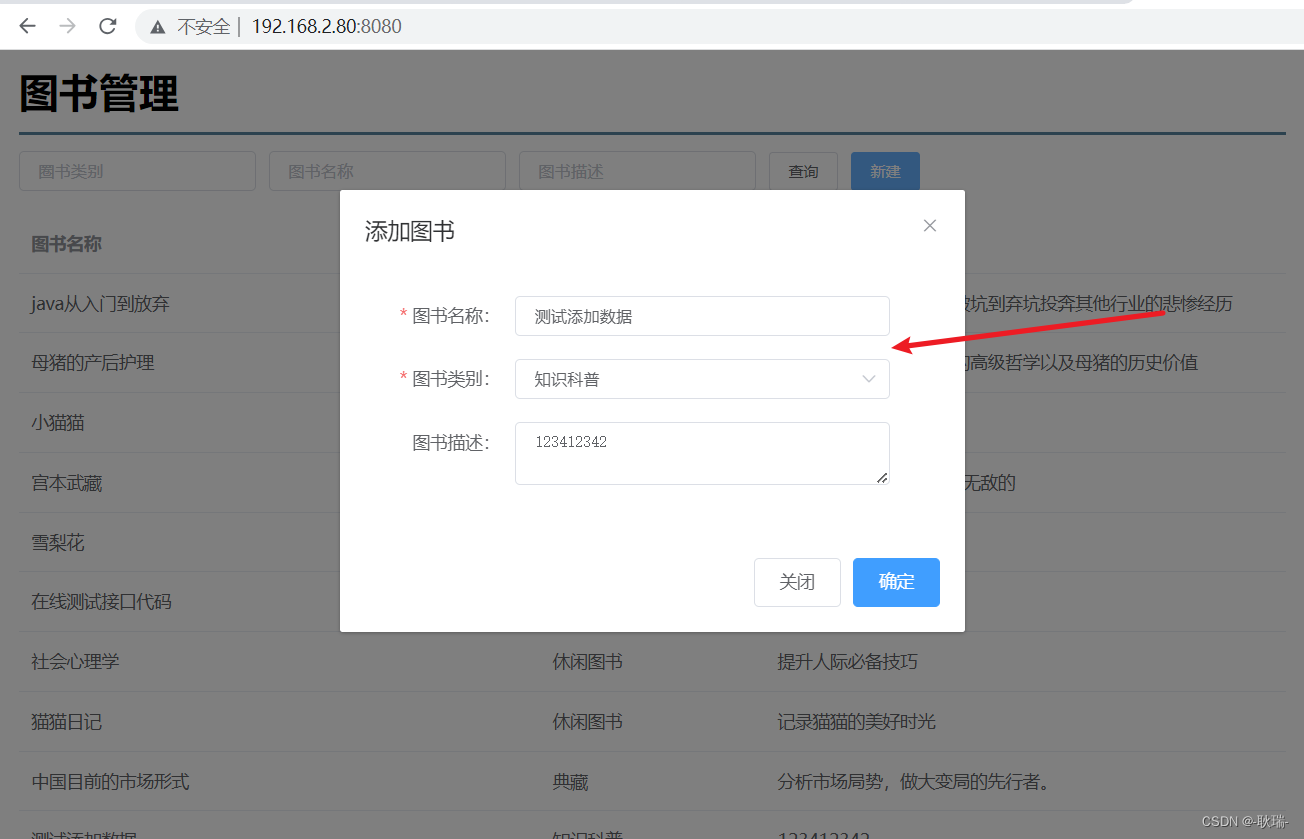Image resolution: width=1304 pixels, height=839 pixels.
Task: Click description 提升人际必备技巧
Action: pyautogui.click(x=847, y=662)
